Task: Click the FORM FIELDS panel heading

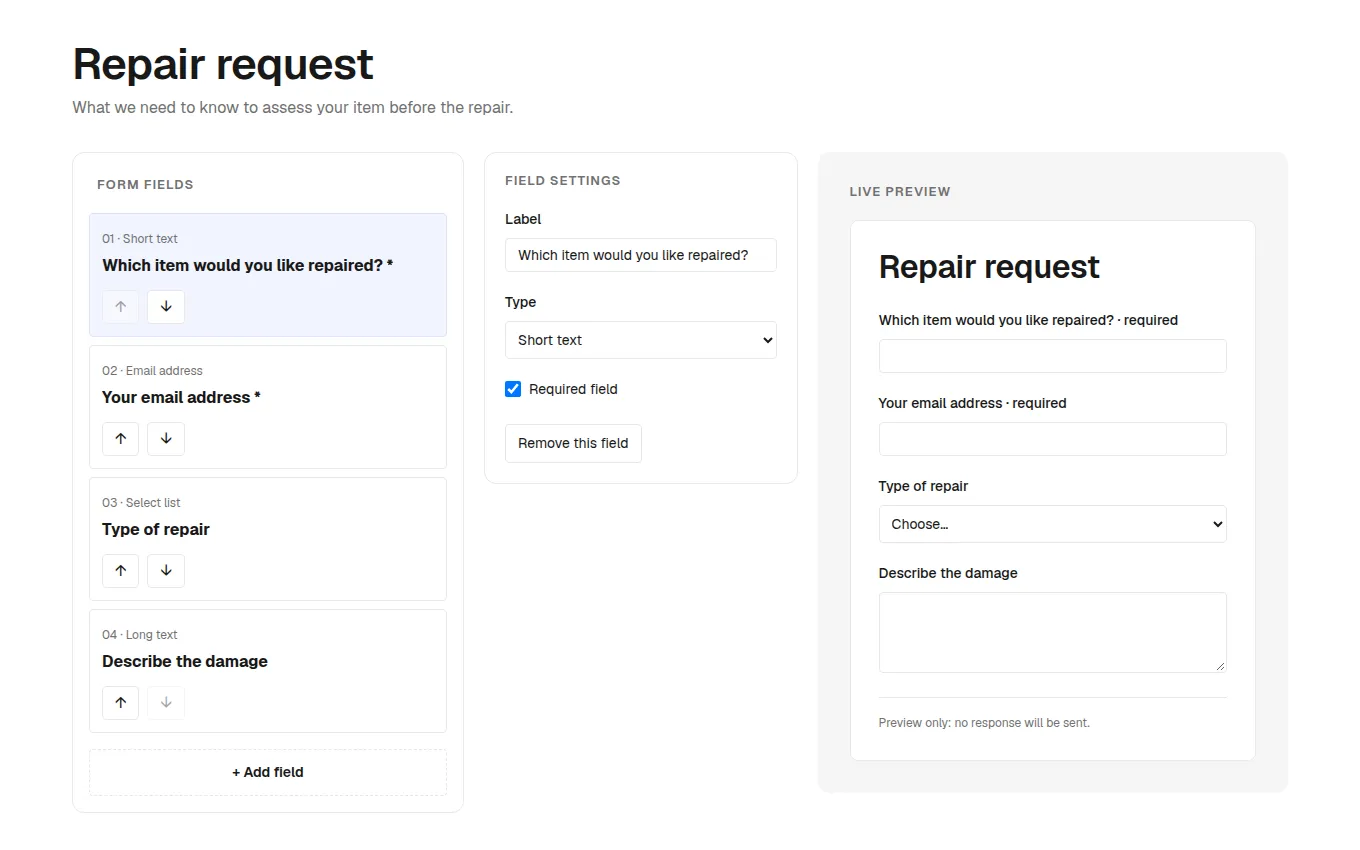Action: point(145,185)
